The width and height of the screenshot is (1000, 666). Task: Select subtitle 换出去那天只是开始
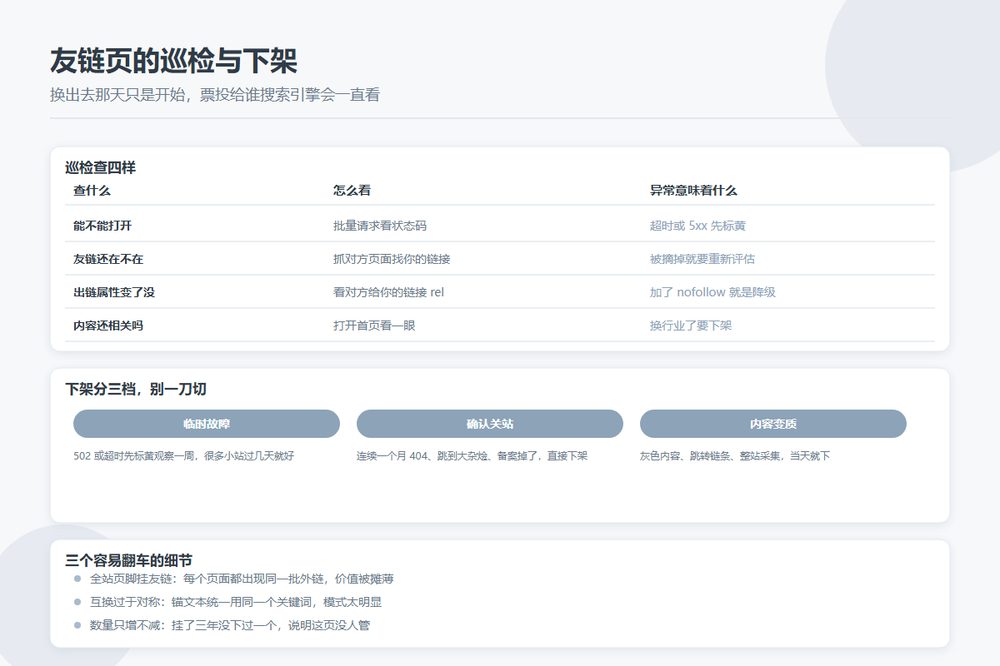click(117, 95)
